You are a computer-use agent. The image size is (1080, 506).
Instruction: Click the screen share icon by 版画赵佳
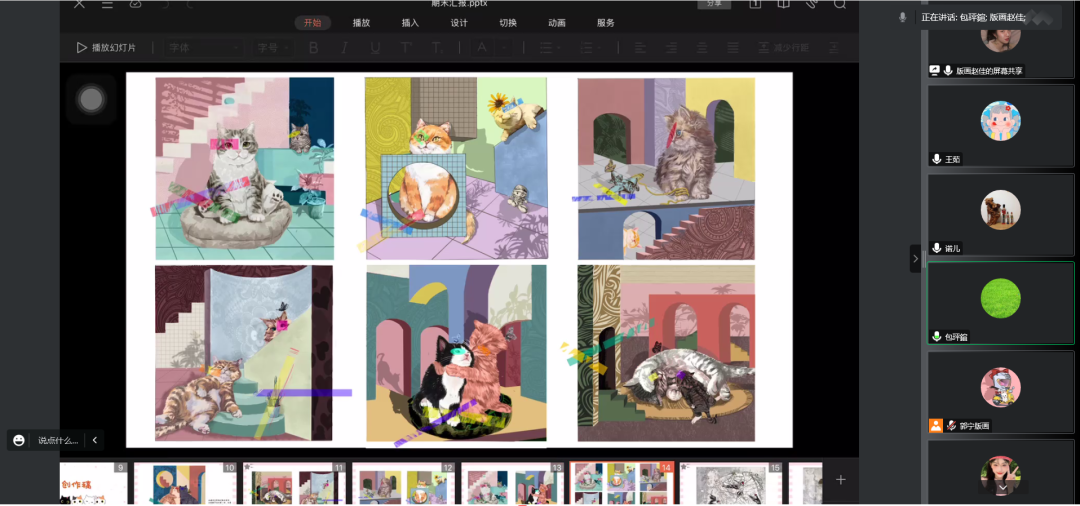tap(935, 70)
